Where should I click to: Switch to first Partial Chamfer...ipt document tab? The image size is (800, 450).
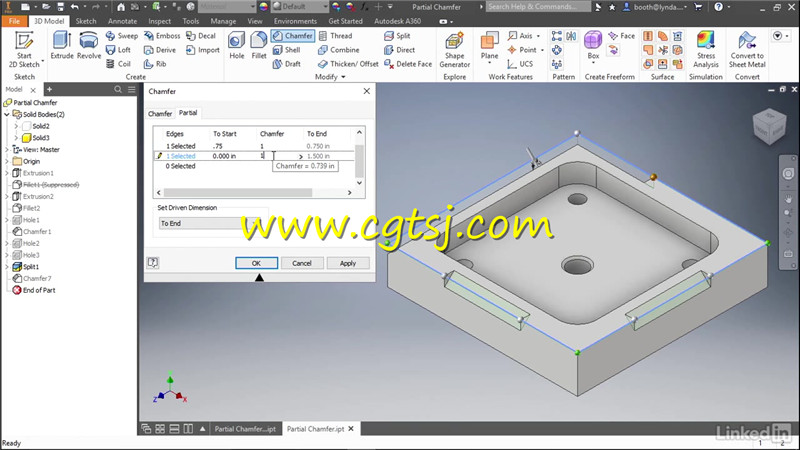click(245, 429)
